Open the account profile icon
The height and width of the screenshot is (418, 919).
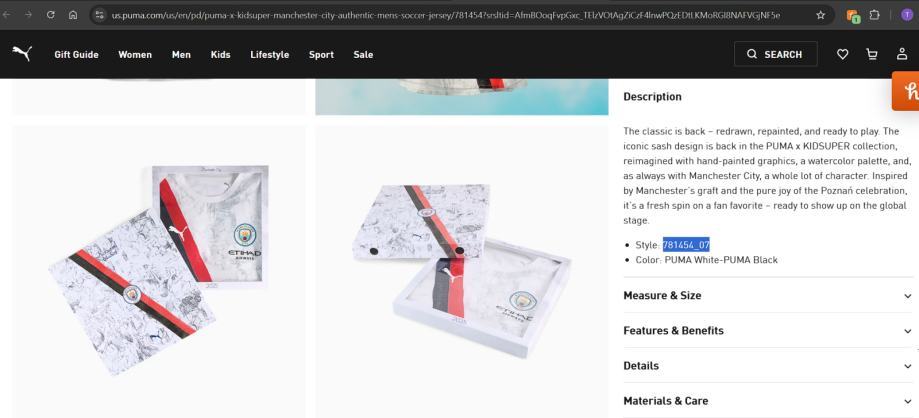pos(902,54)
